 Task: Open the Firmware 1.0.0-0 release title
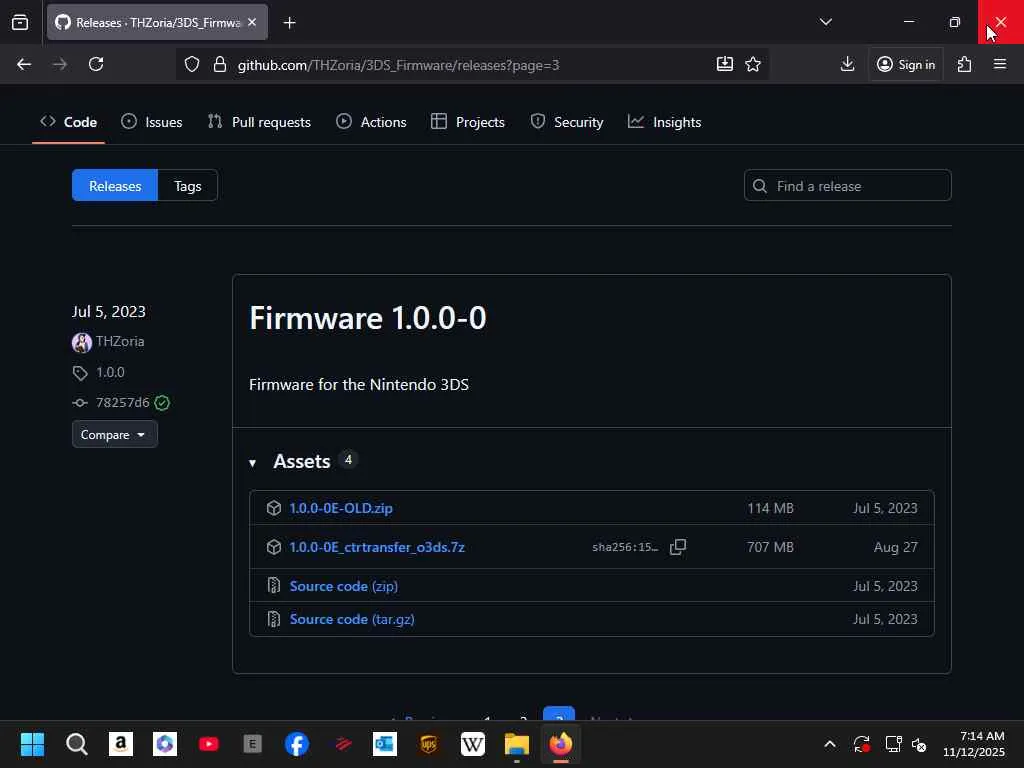coord(368,318)
